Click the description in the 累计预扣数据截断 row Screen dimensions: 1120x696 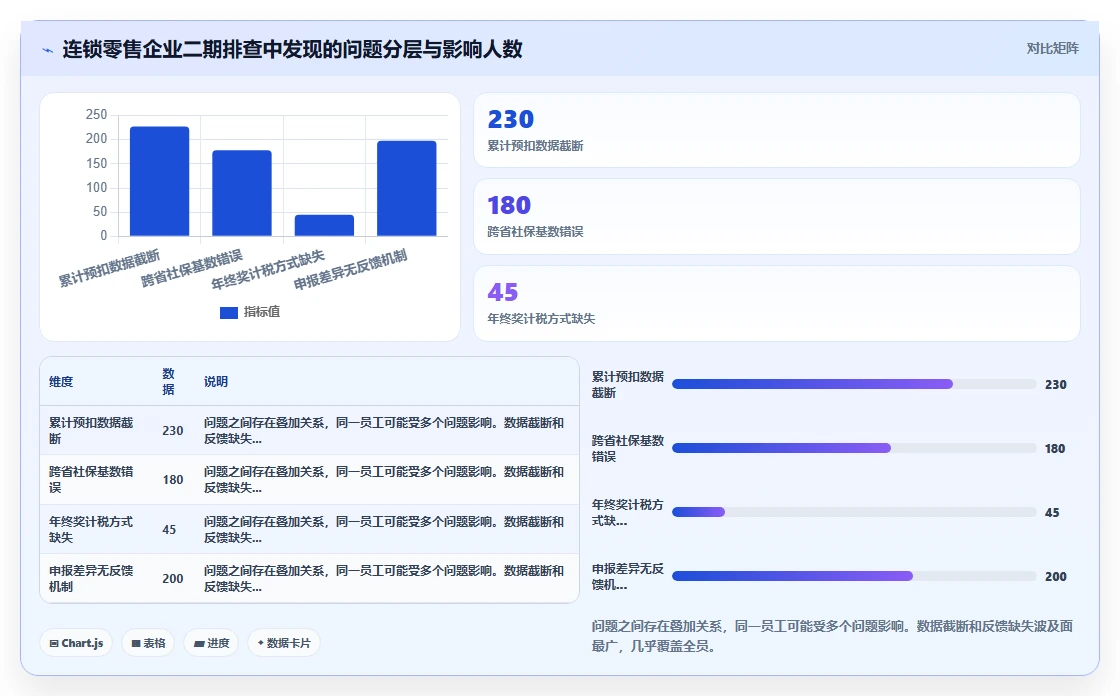coord(384,430)
